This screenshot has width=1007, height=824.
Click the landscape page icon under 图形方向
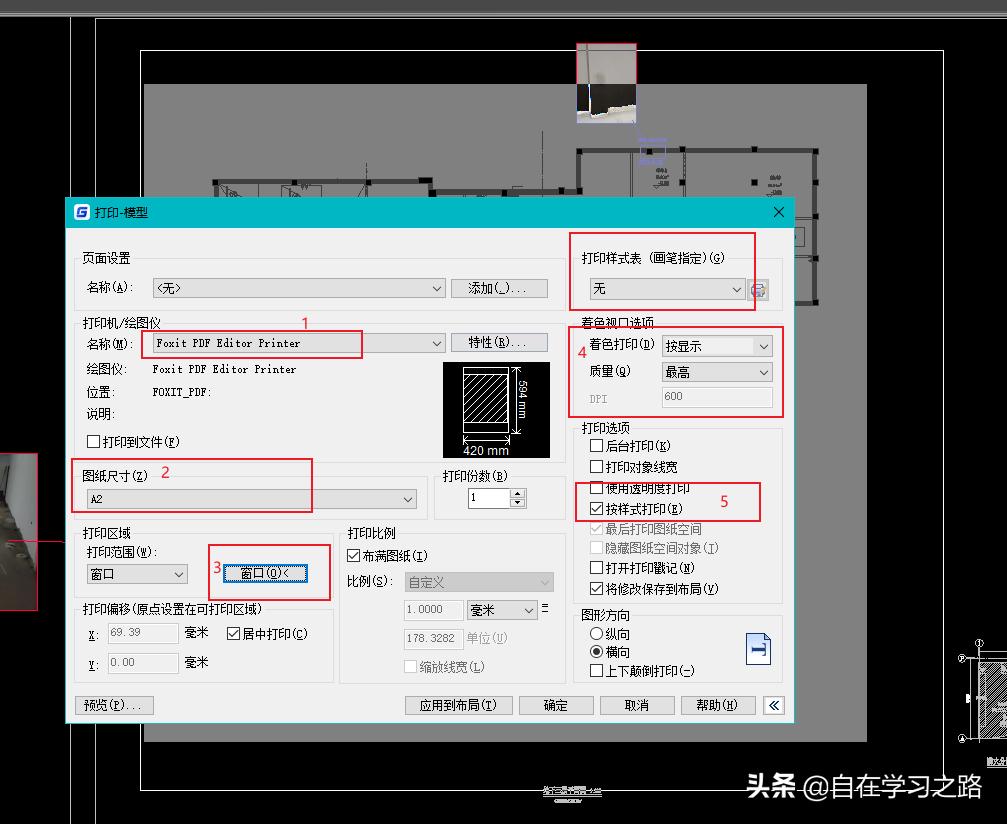[x=757, y=648]
